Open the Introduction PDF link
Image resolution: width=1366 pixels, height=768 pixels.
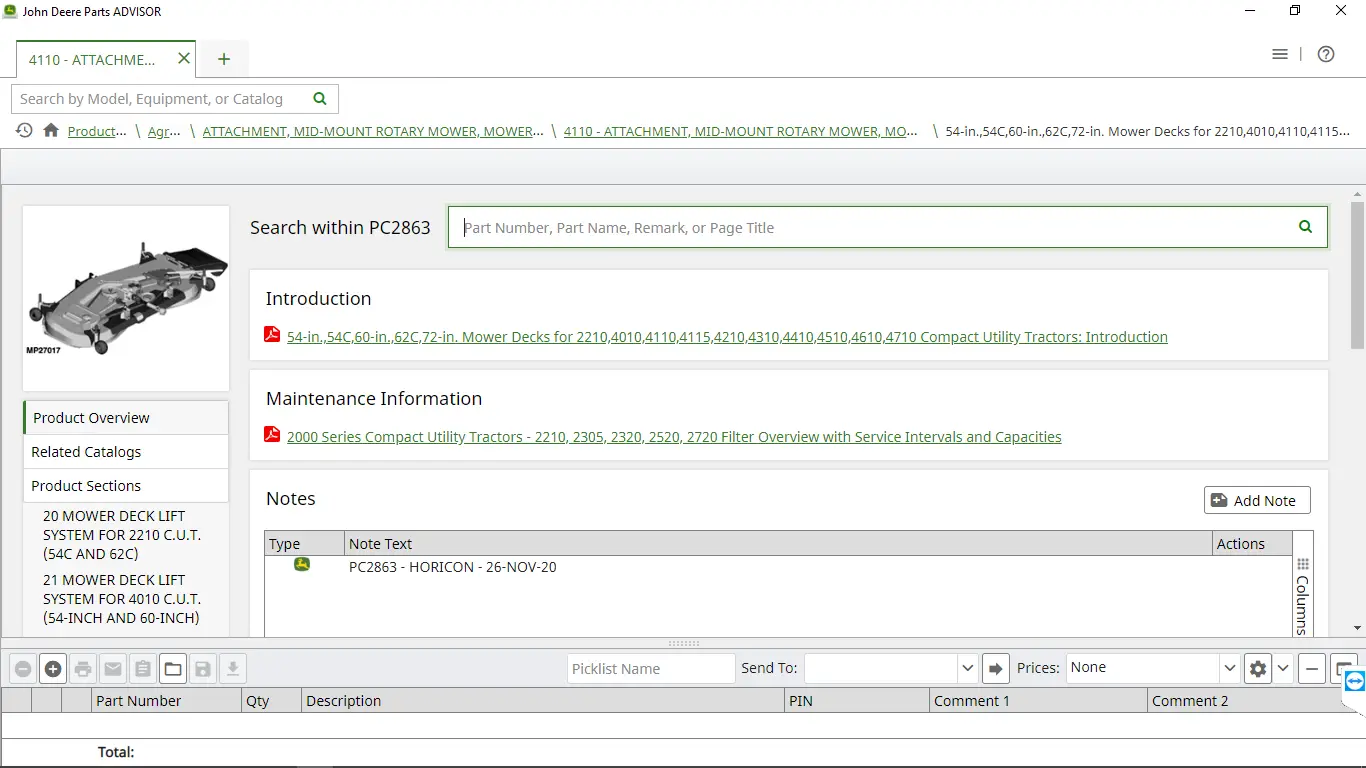click(727, 337)
